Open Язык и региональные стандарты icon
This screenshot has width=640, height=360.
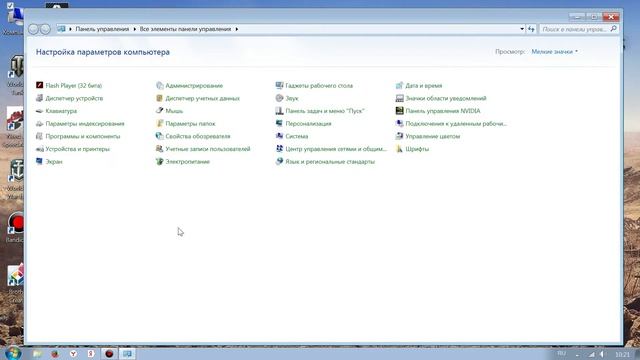280,161
